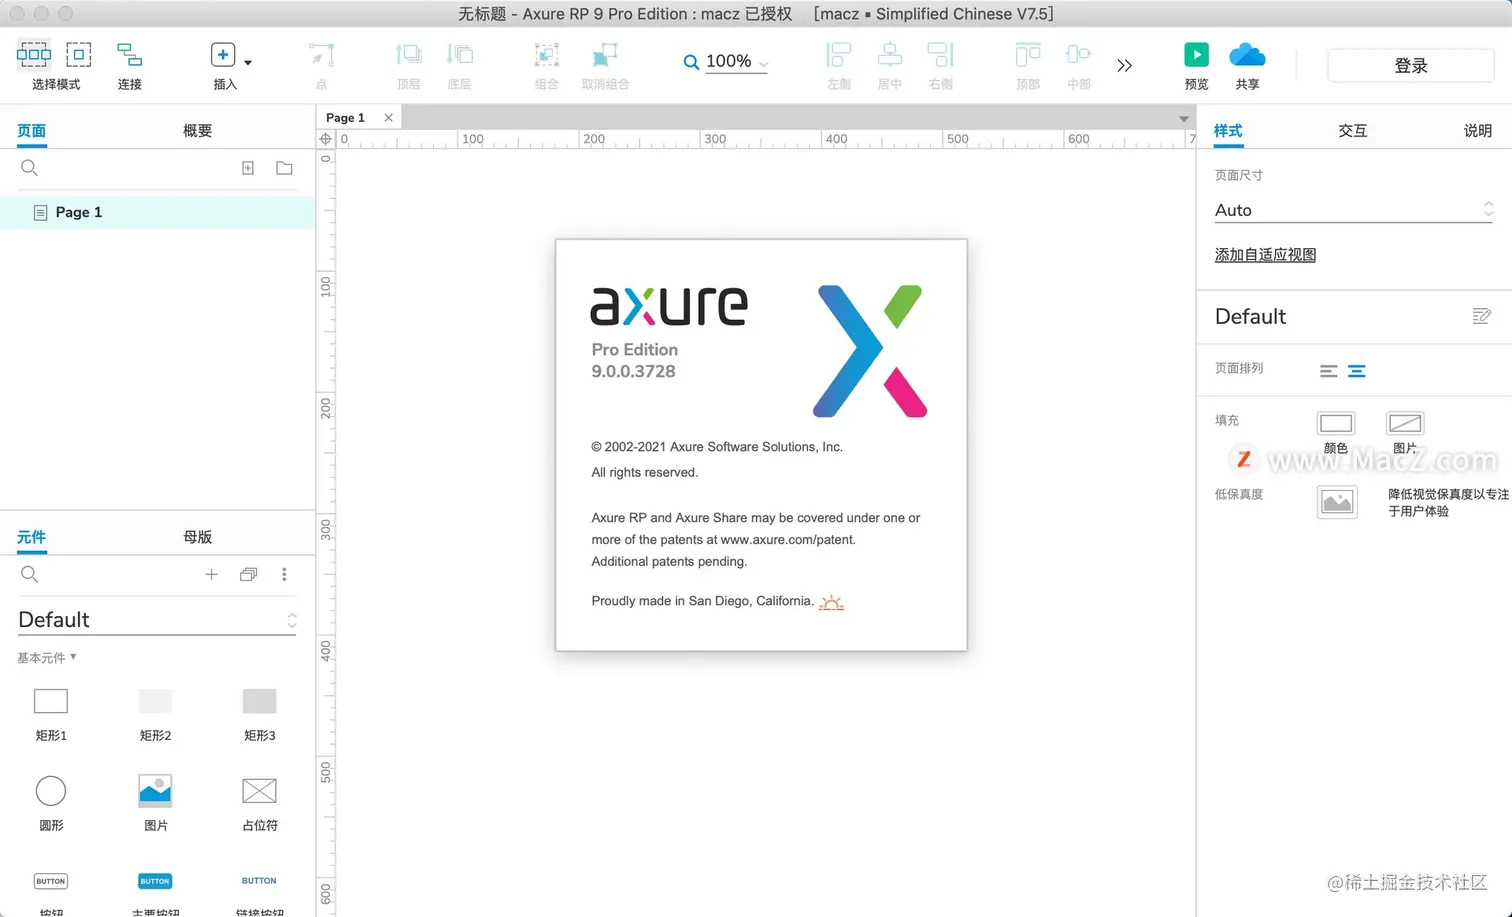This screenshot has height=917, width=1512.
Task: Open the fill 颜色 color swatch
Action: [1336, 423]
